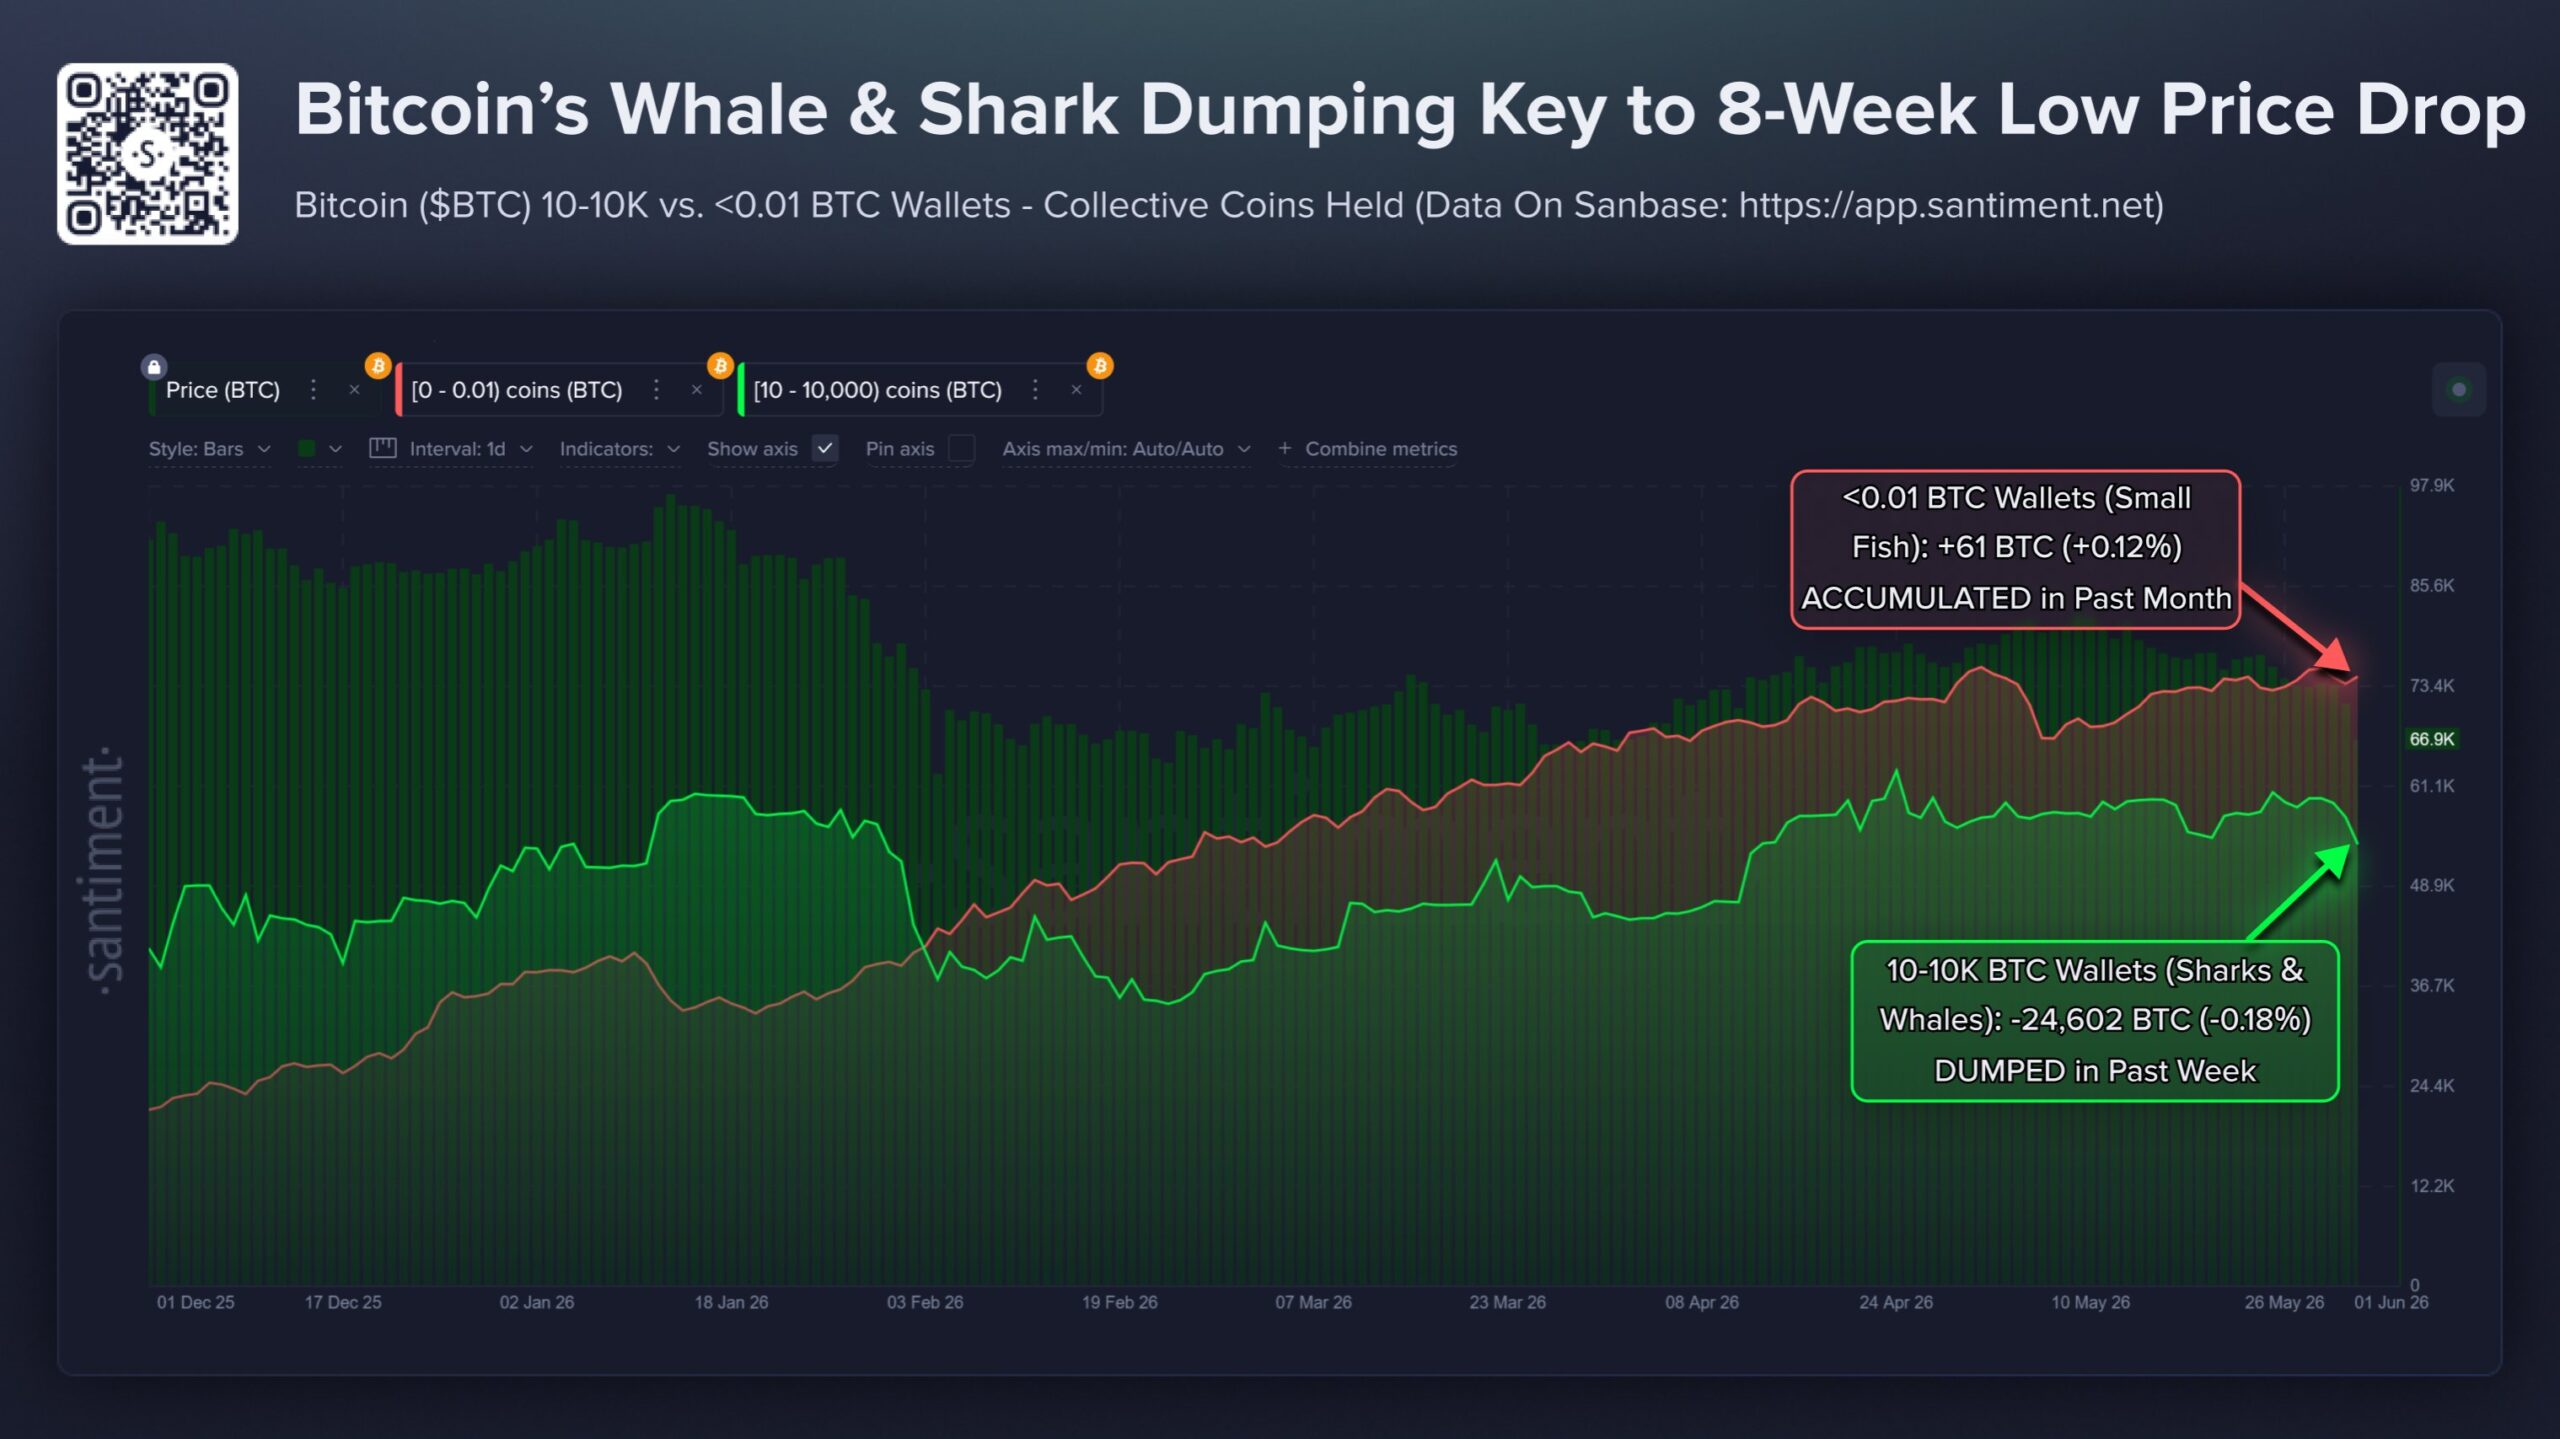This screenshot has width=2560, height=1439.
Task: Click the 66.9K current price axis label
Action: 2431,739
